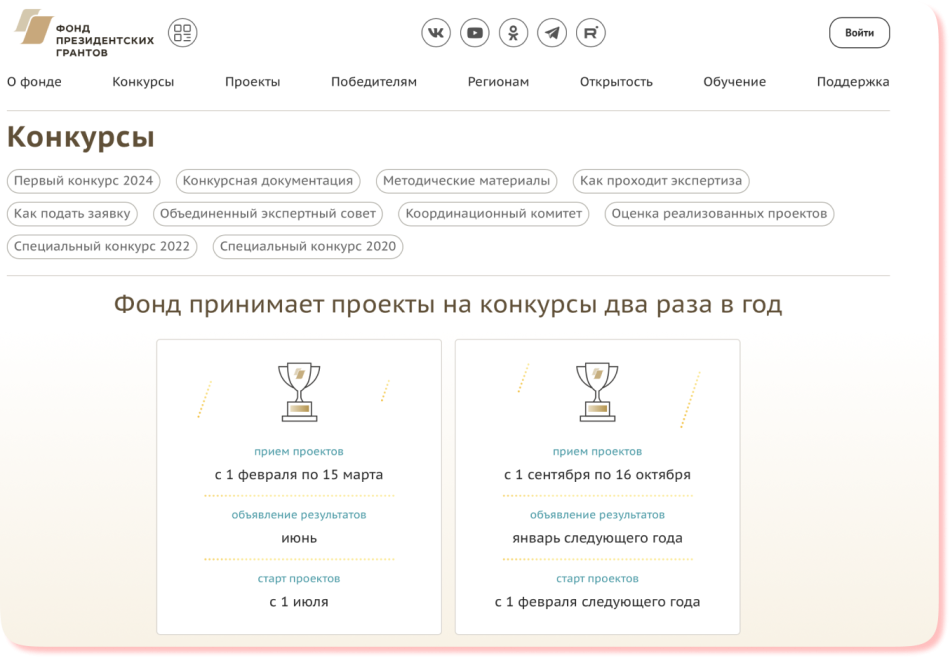Open the Обучение menu item

pyautogui.click(x=734, y=82)
